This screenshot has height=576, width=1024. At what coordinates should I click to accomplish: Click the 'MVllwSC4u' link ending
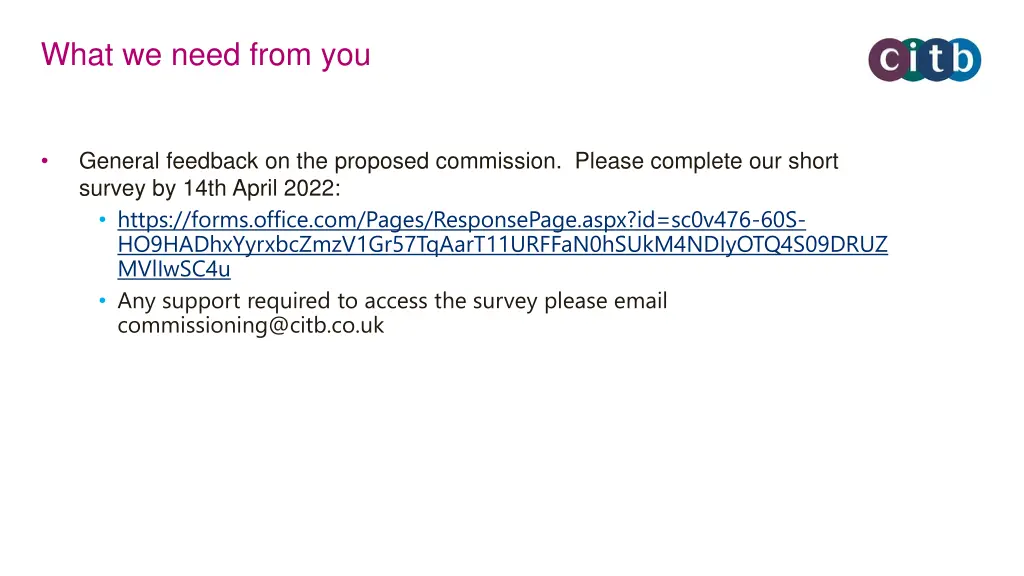pos(174,269)
